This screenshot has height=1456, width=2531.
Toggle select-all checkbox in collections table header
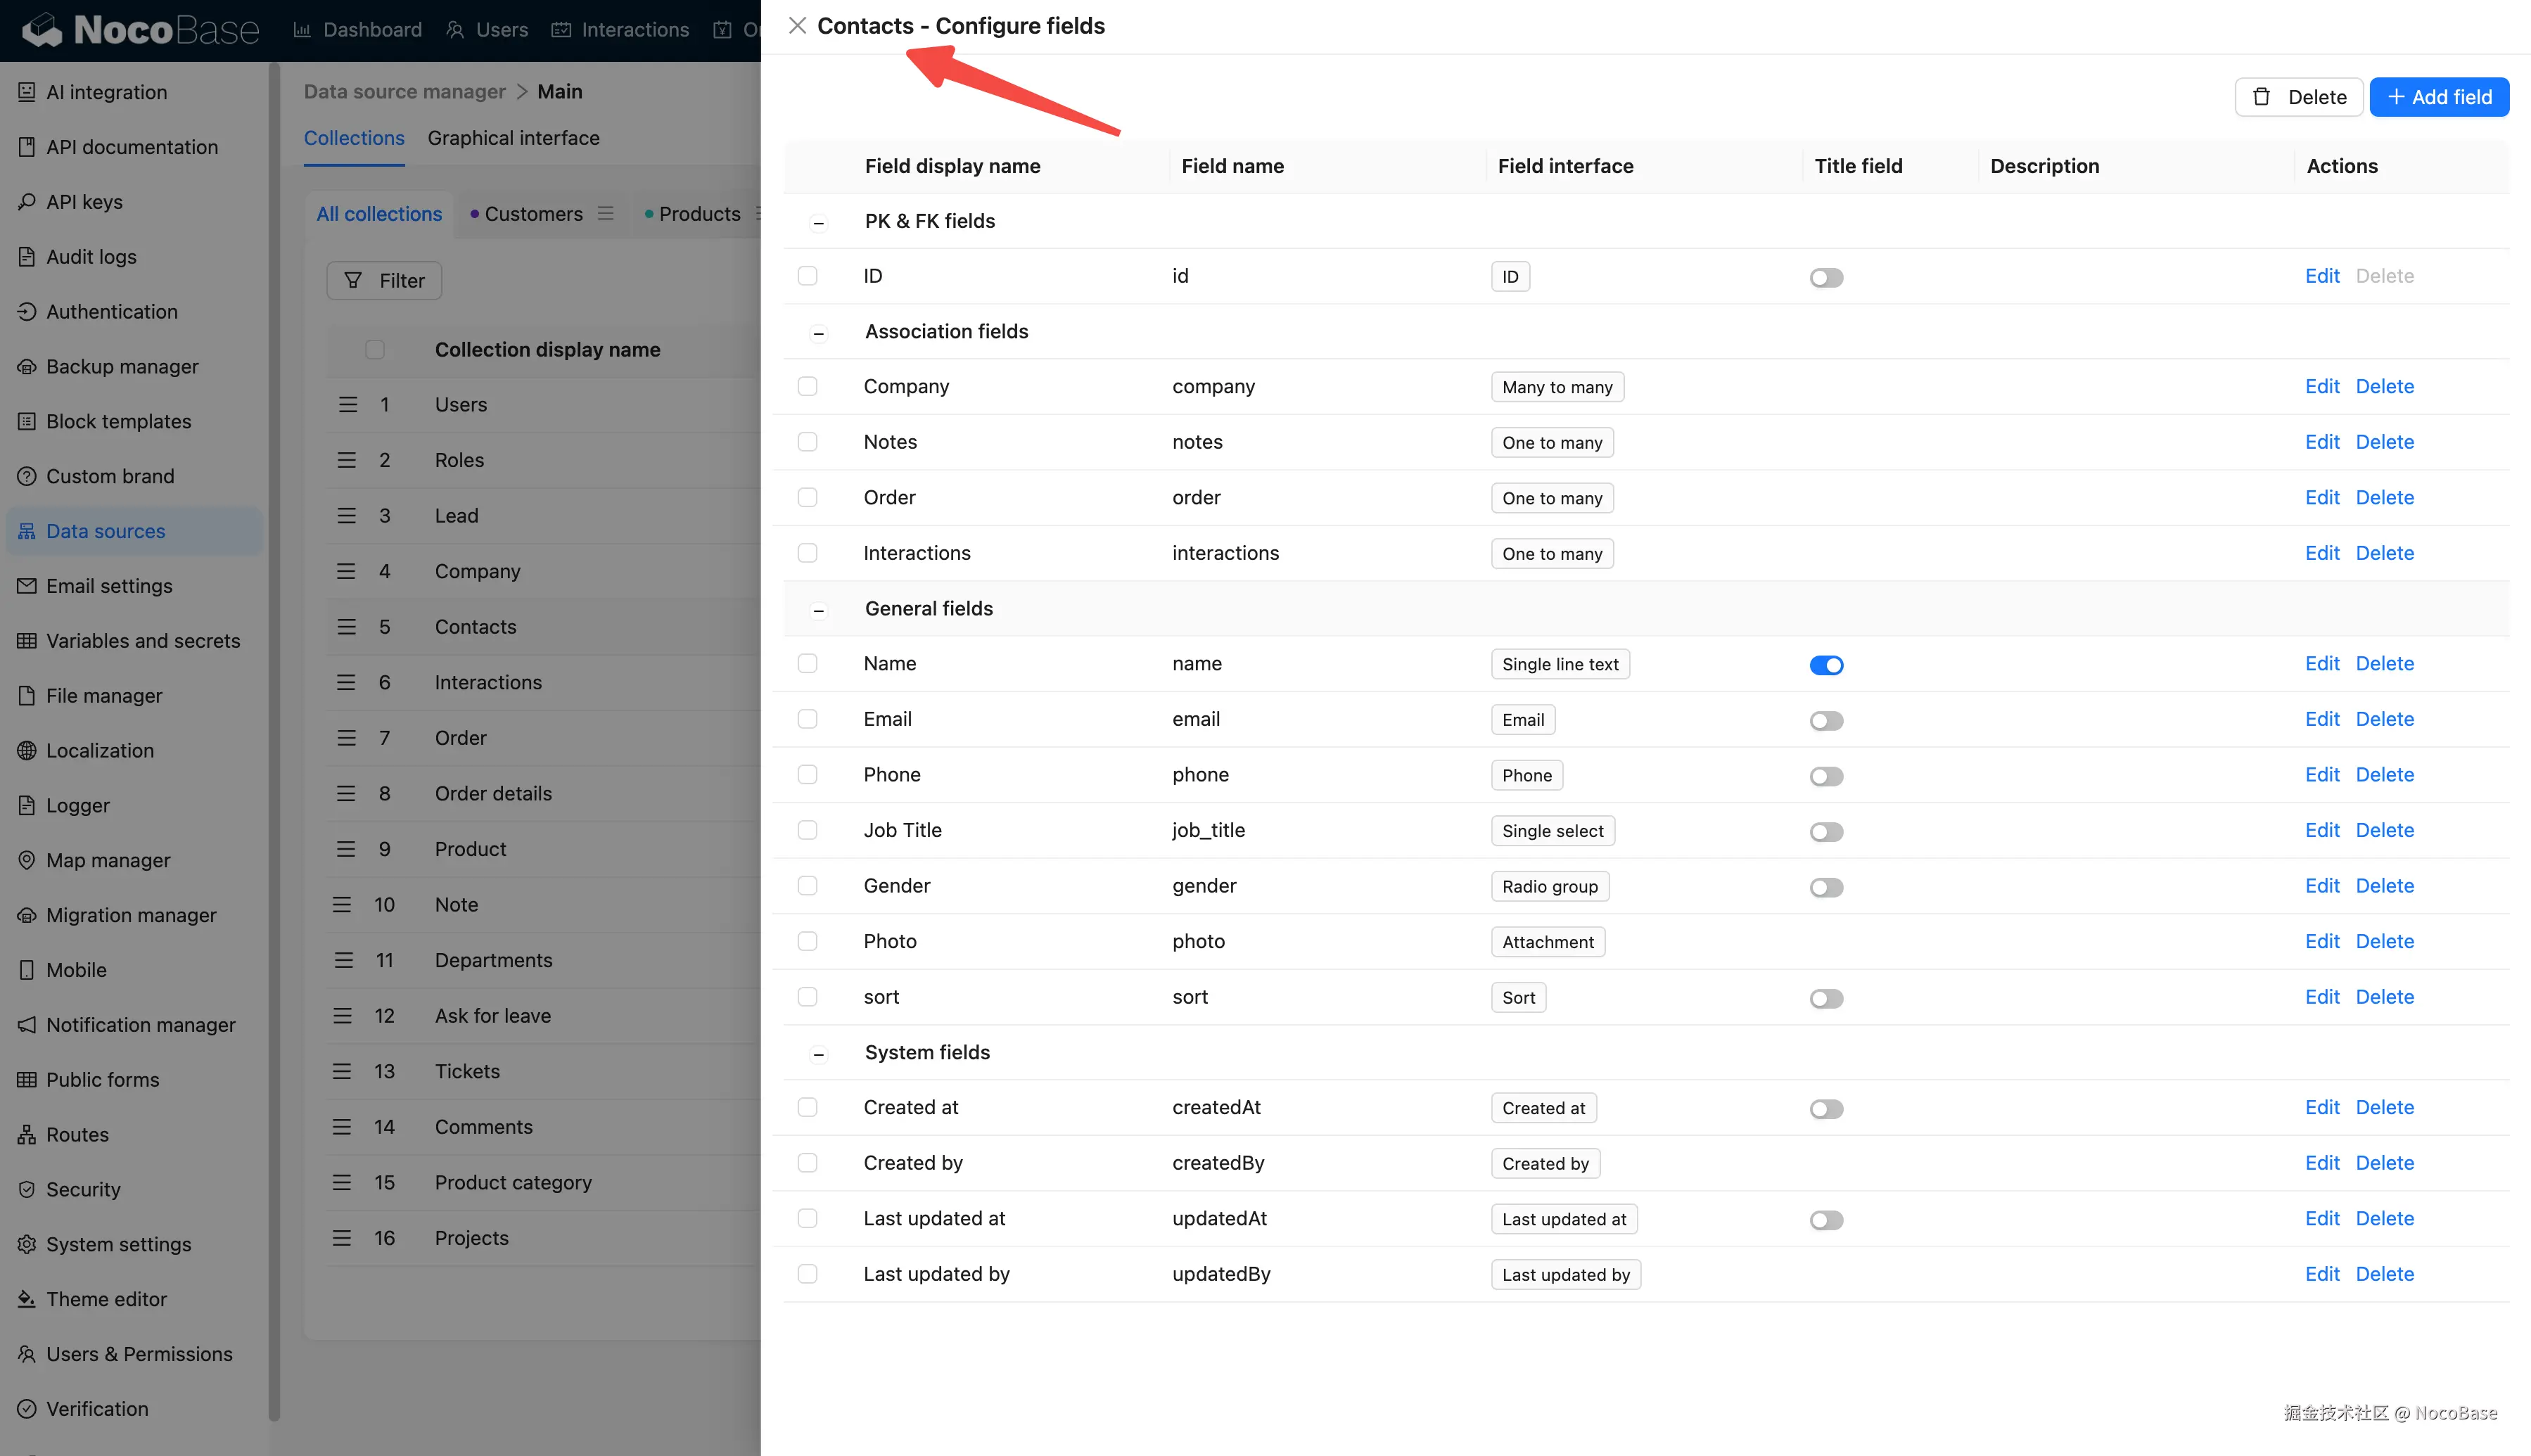(x=375, y=350)
